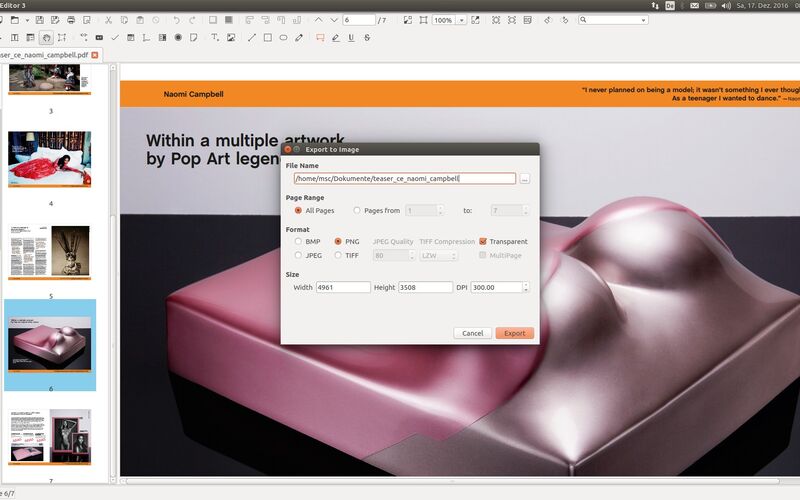Close the Export to Image dialog

point(288,149)
